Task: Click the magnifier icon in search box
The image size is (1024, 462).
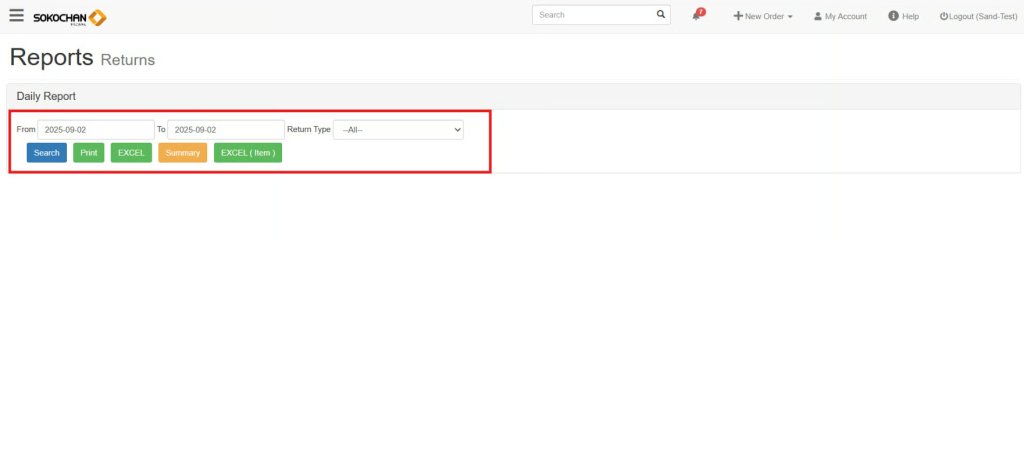Action: [x=660, y=15]
